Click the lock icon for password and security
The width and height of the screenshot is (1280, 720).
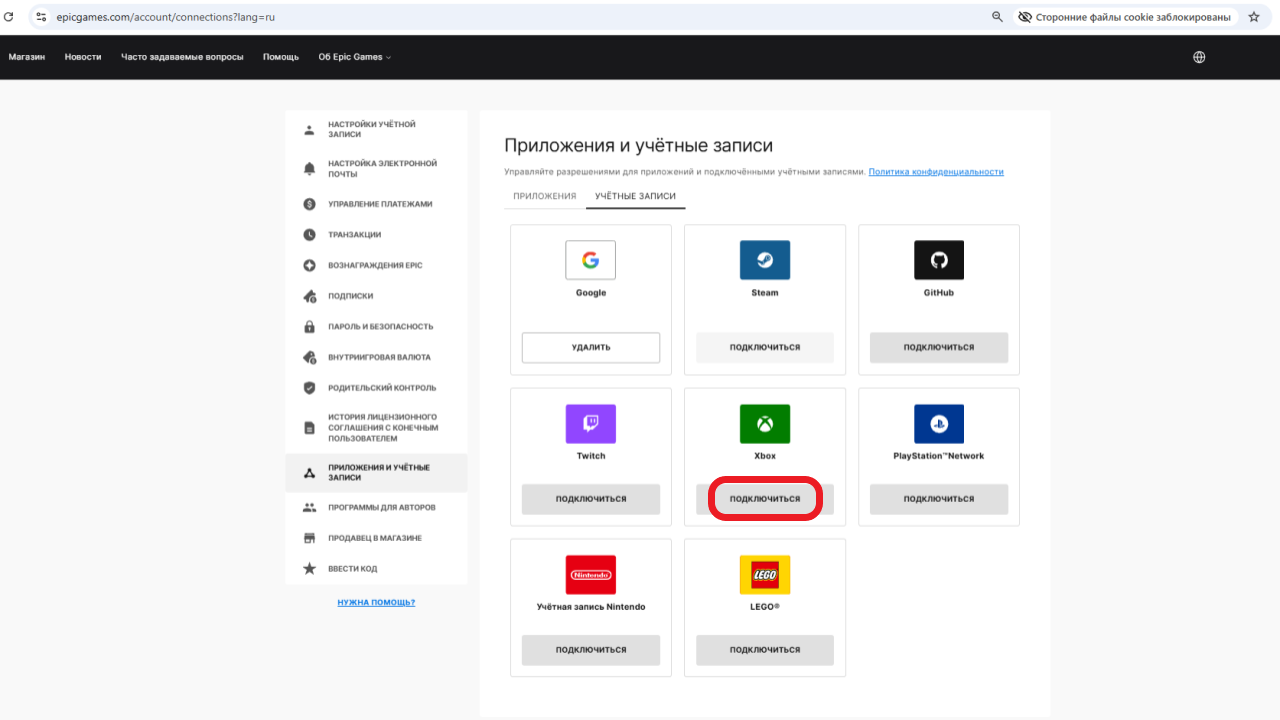tap(309, 327)
